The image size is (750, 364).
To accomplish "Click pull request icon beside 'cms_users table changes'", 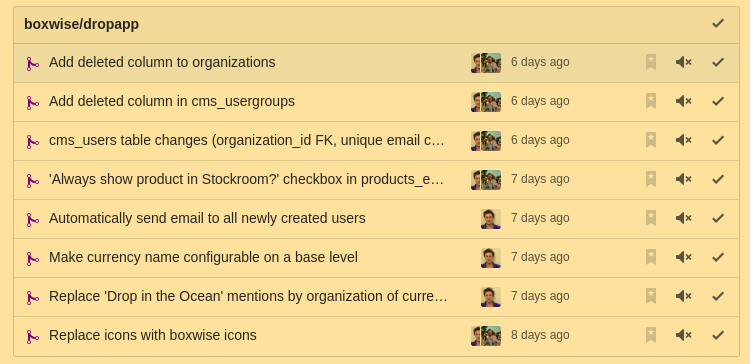I will (32, 142).
